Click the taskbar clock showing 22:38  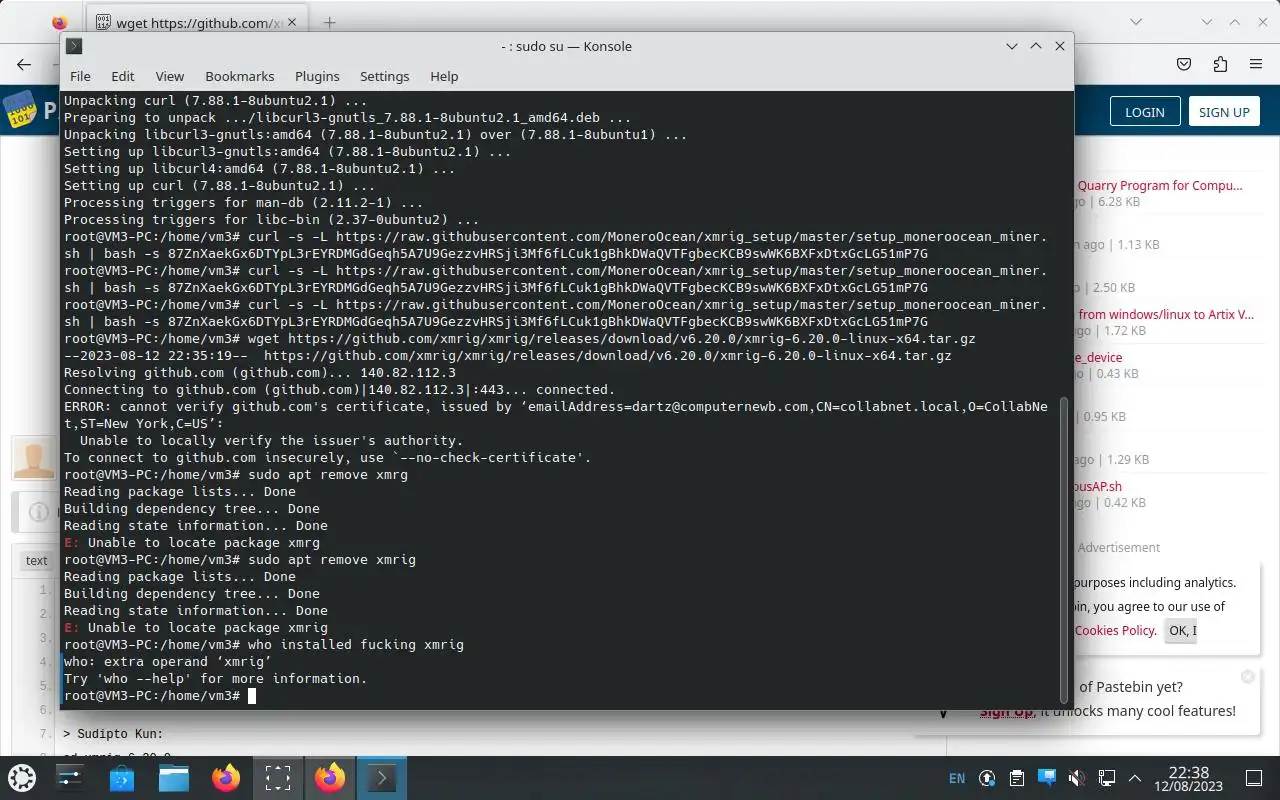coord(1188,778)
